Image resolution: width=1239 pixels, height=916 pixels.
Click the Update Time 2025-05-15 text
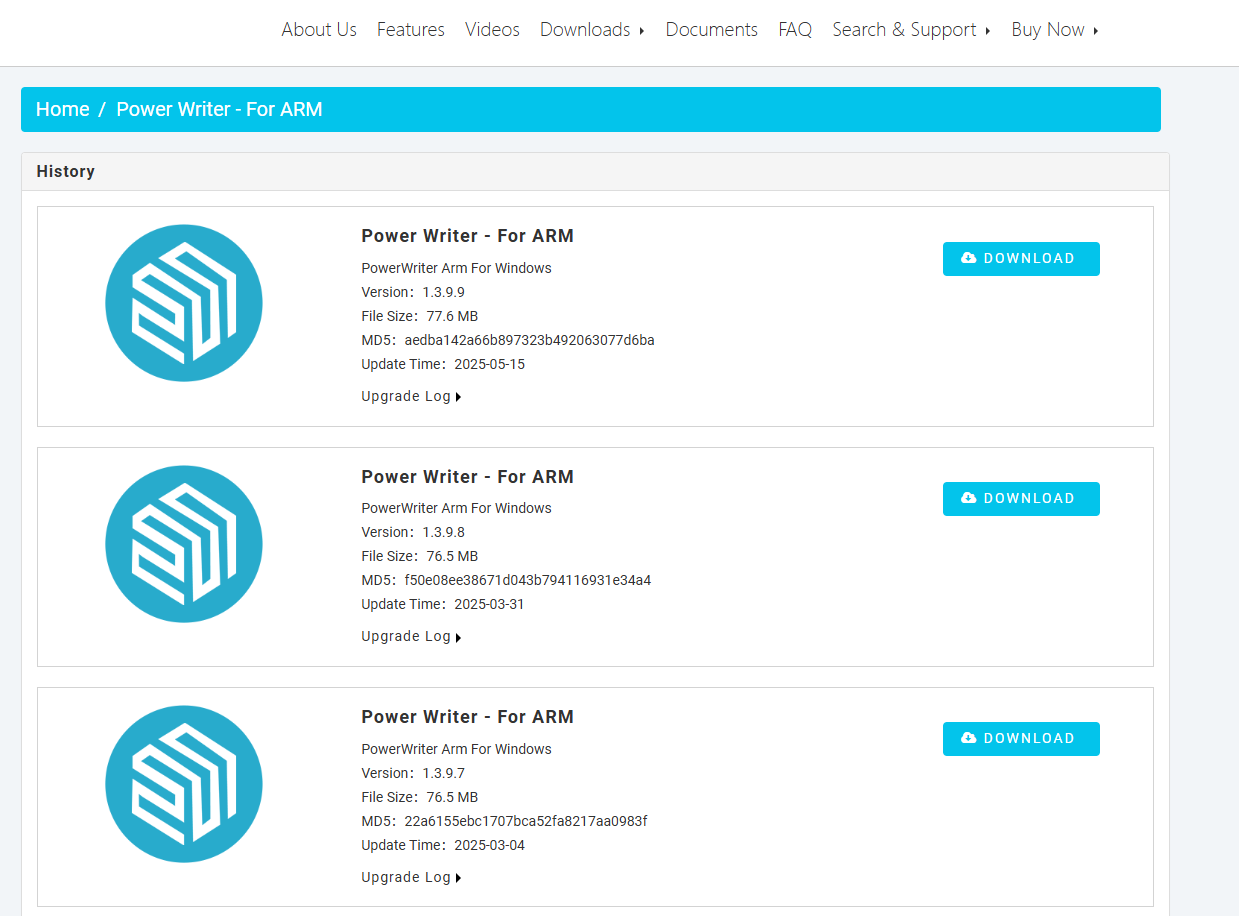pos(443,364)
